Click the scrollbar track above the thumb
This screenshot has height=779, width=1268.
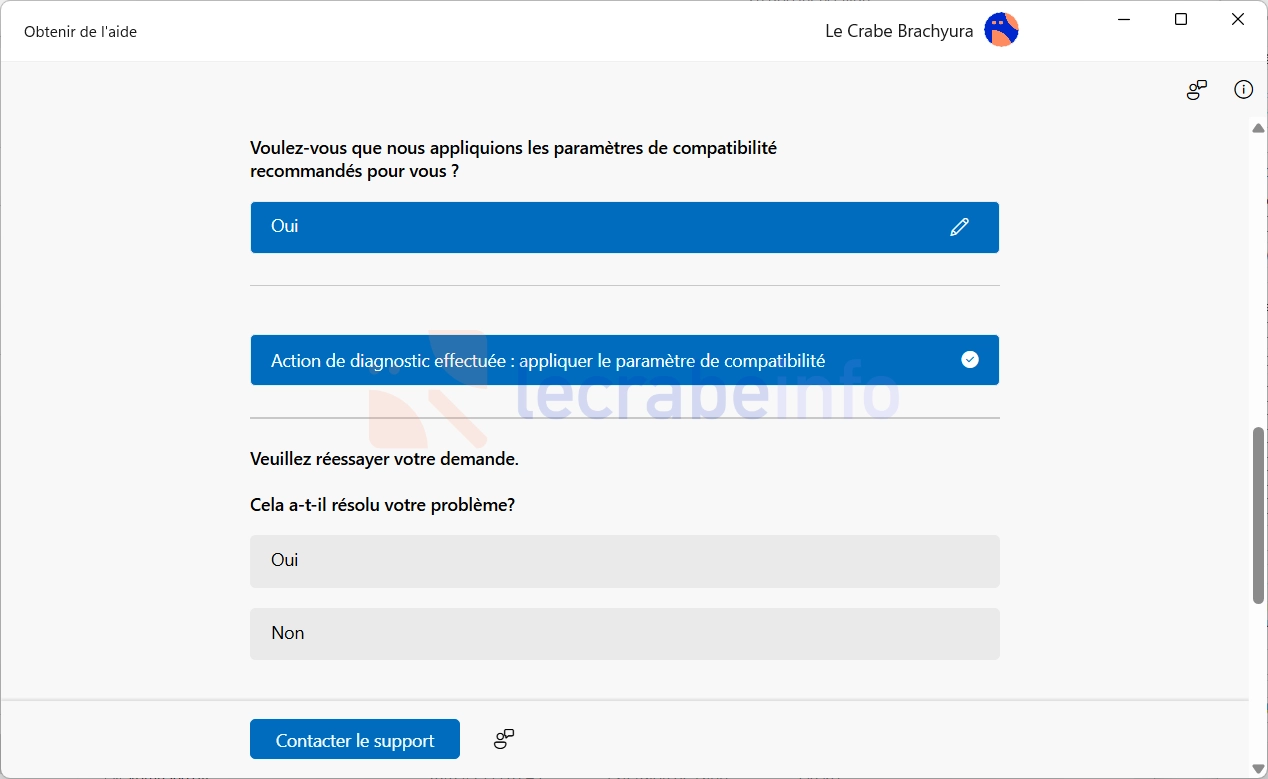click(1258, 280)
